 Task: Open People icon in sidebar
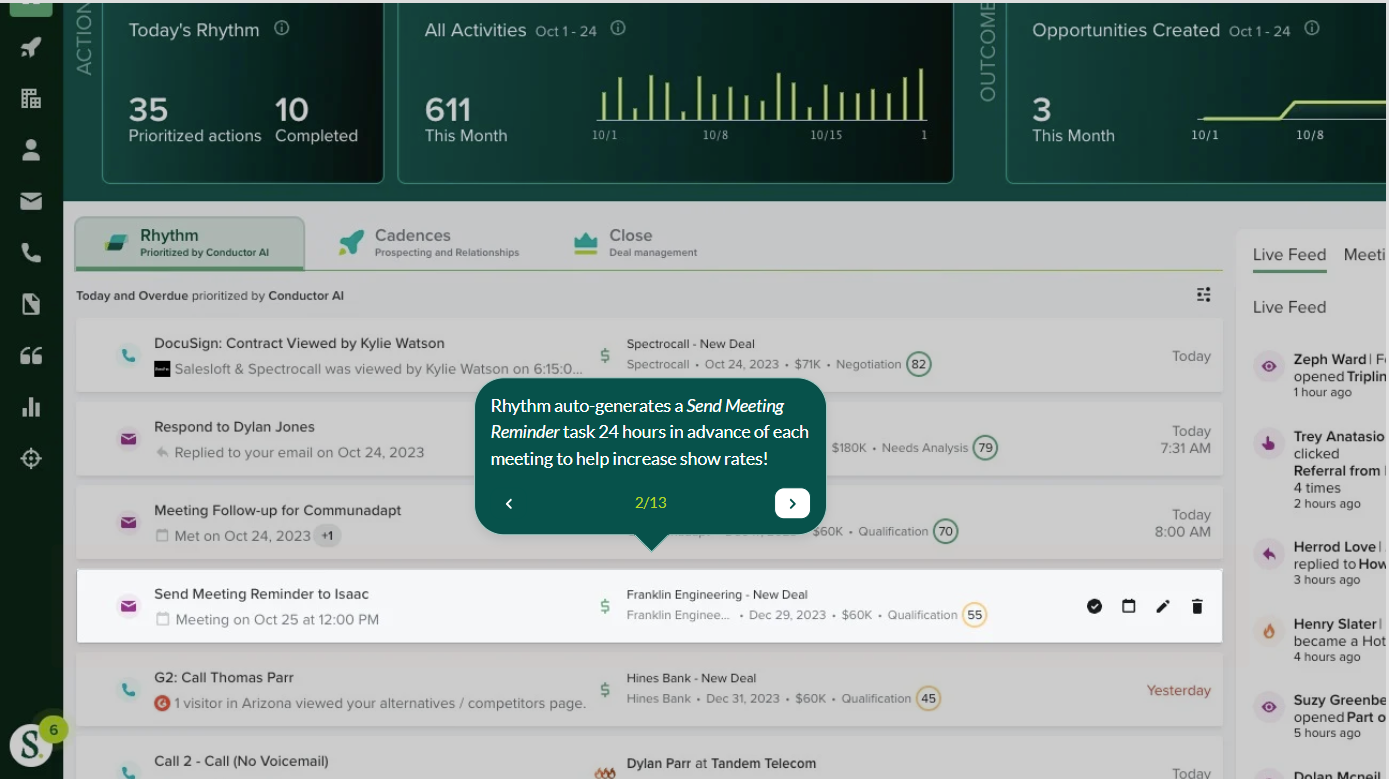pos(31,150)
